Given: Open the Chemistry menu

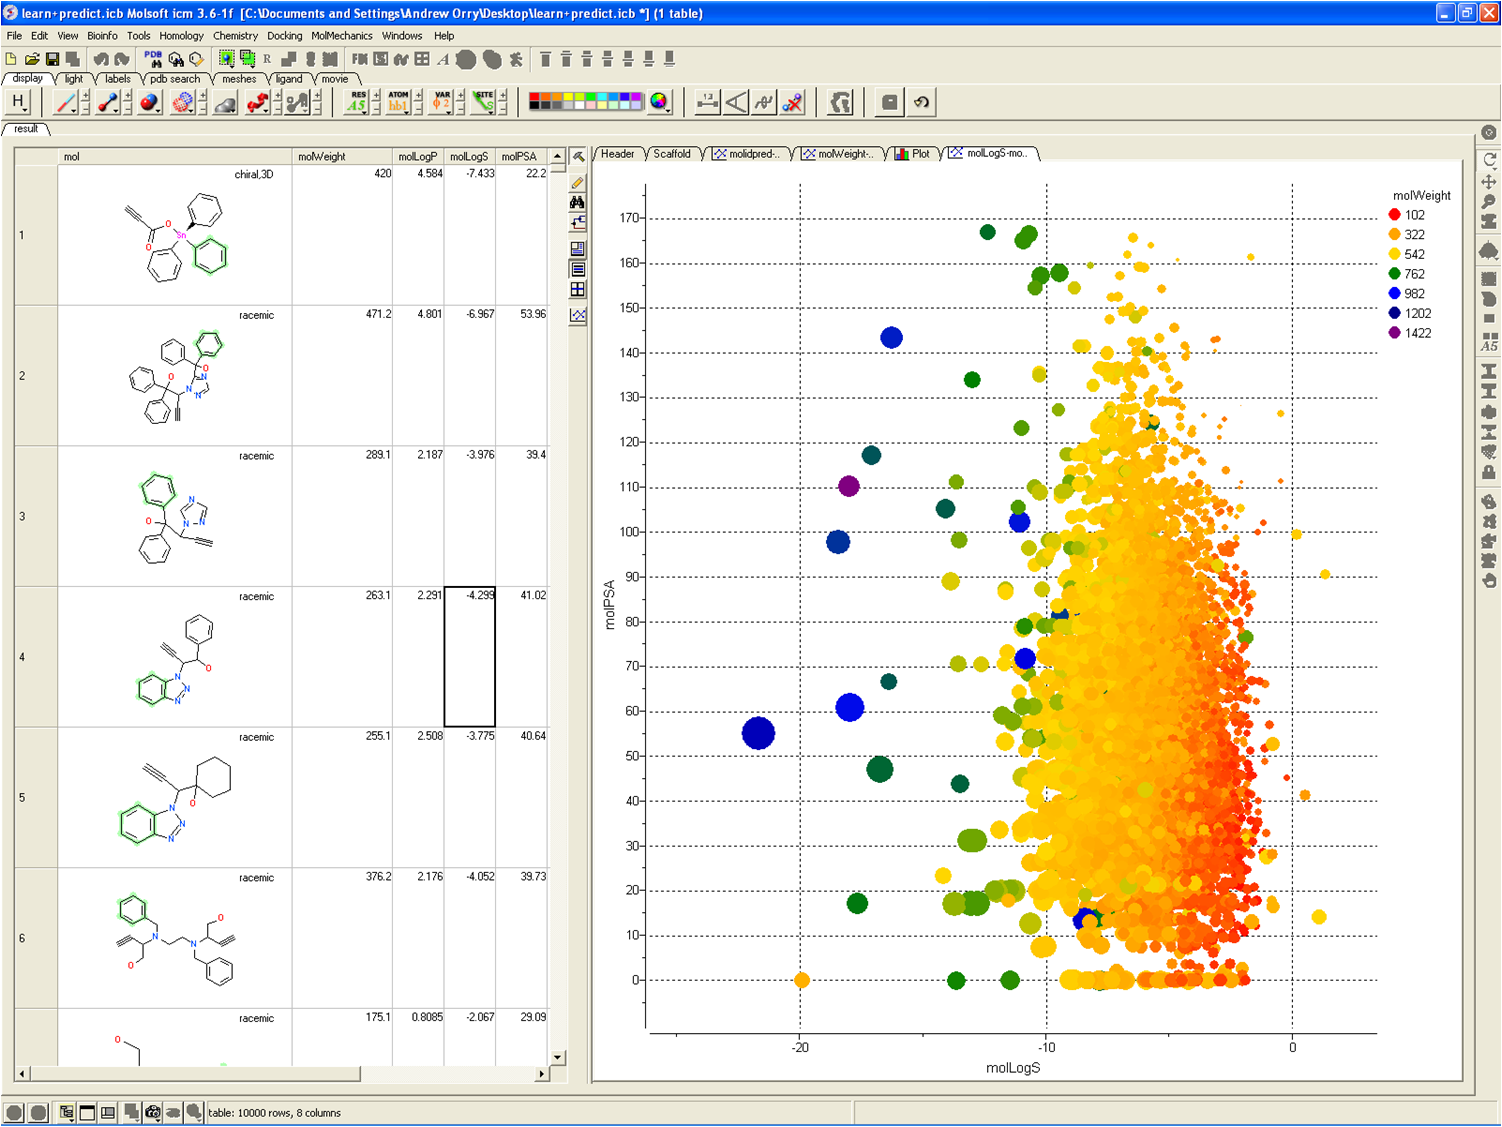Looking at the screenshot, I should tap(235, 36).
